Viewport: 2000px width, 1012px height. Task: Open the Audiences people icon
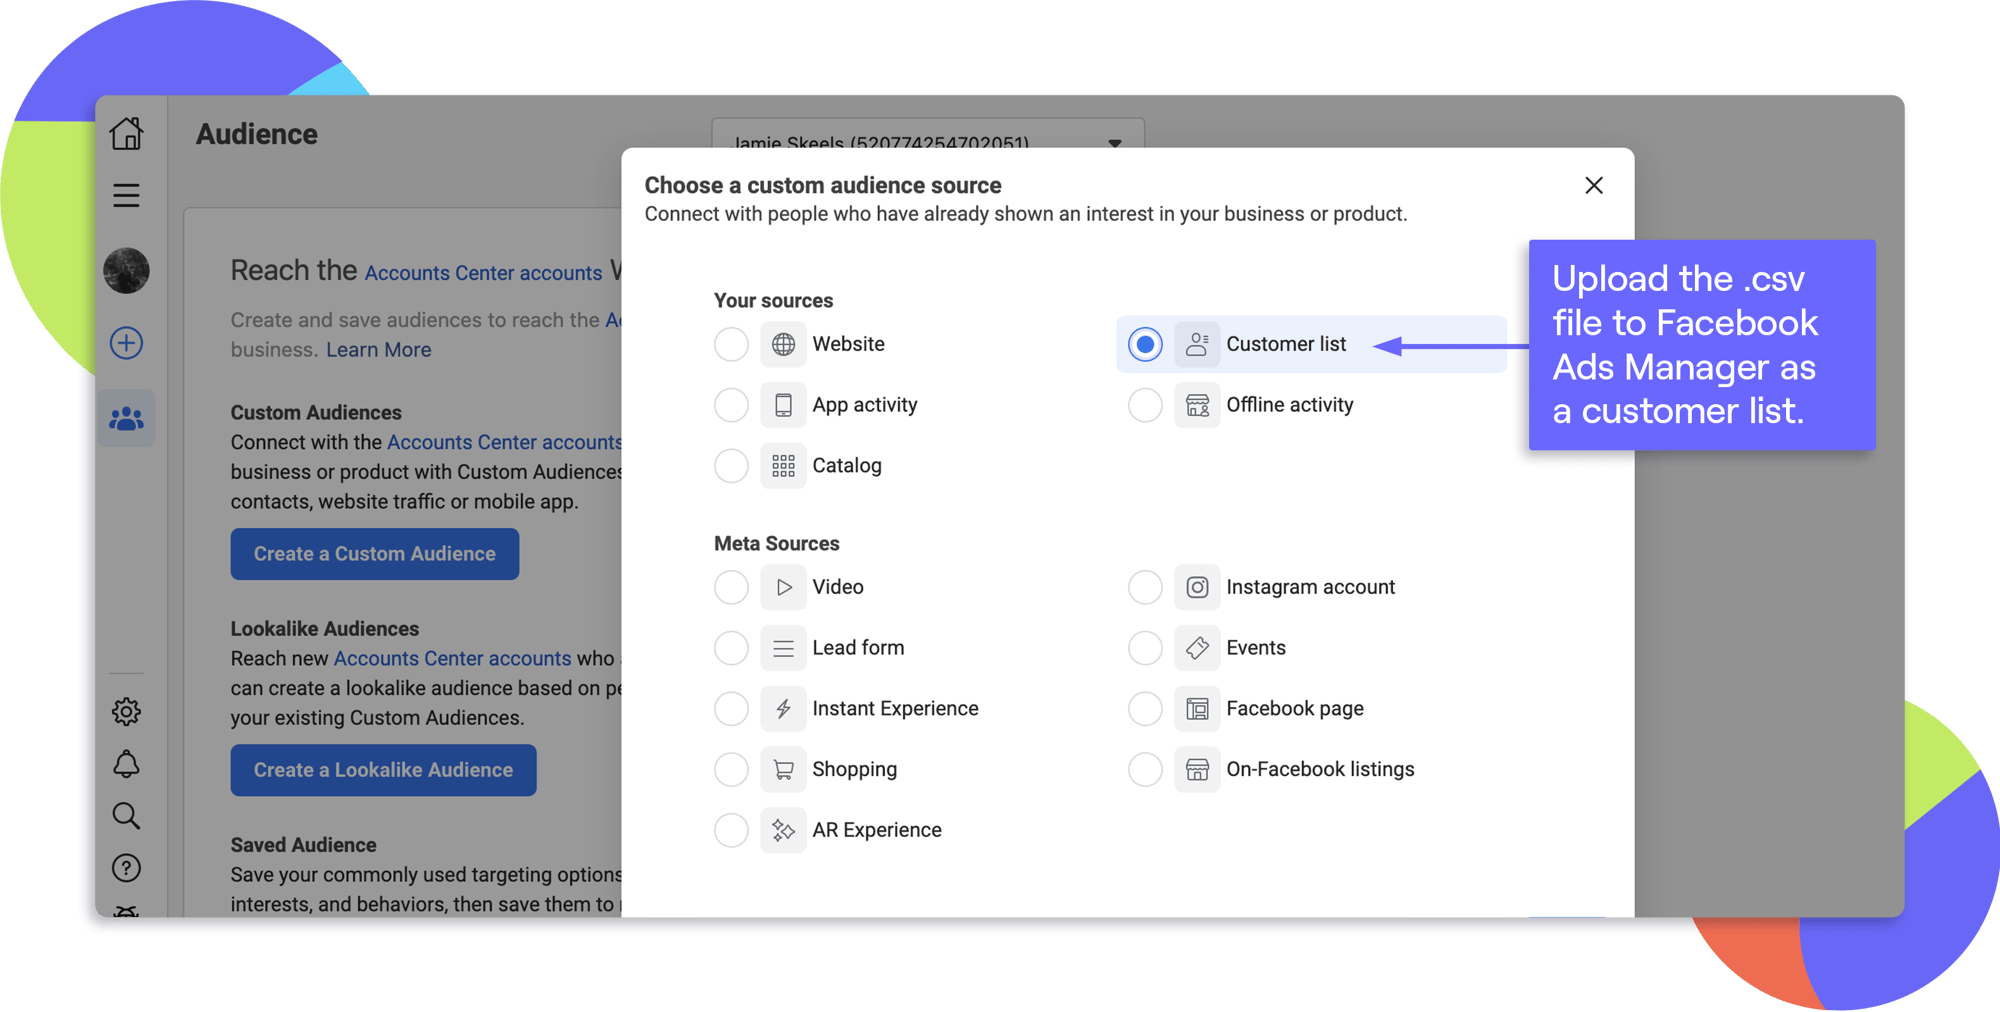click(126, 419)
